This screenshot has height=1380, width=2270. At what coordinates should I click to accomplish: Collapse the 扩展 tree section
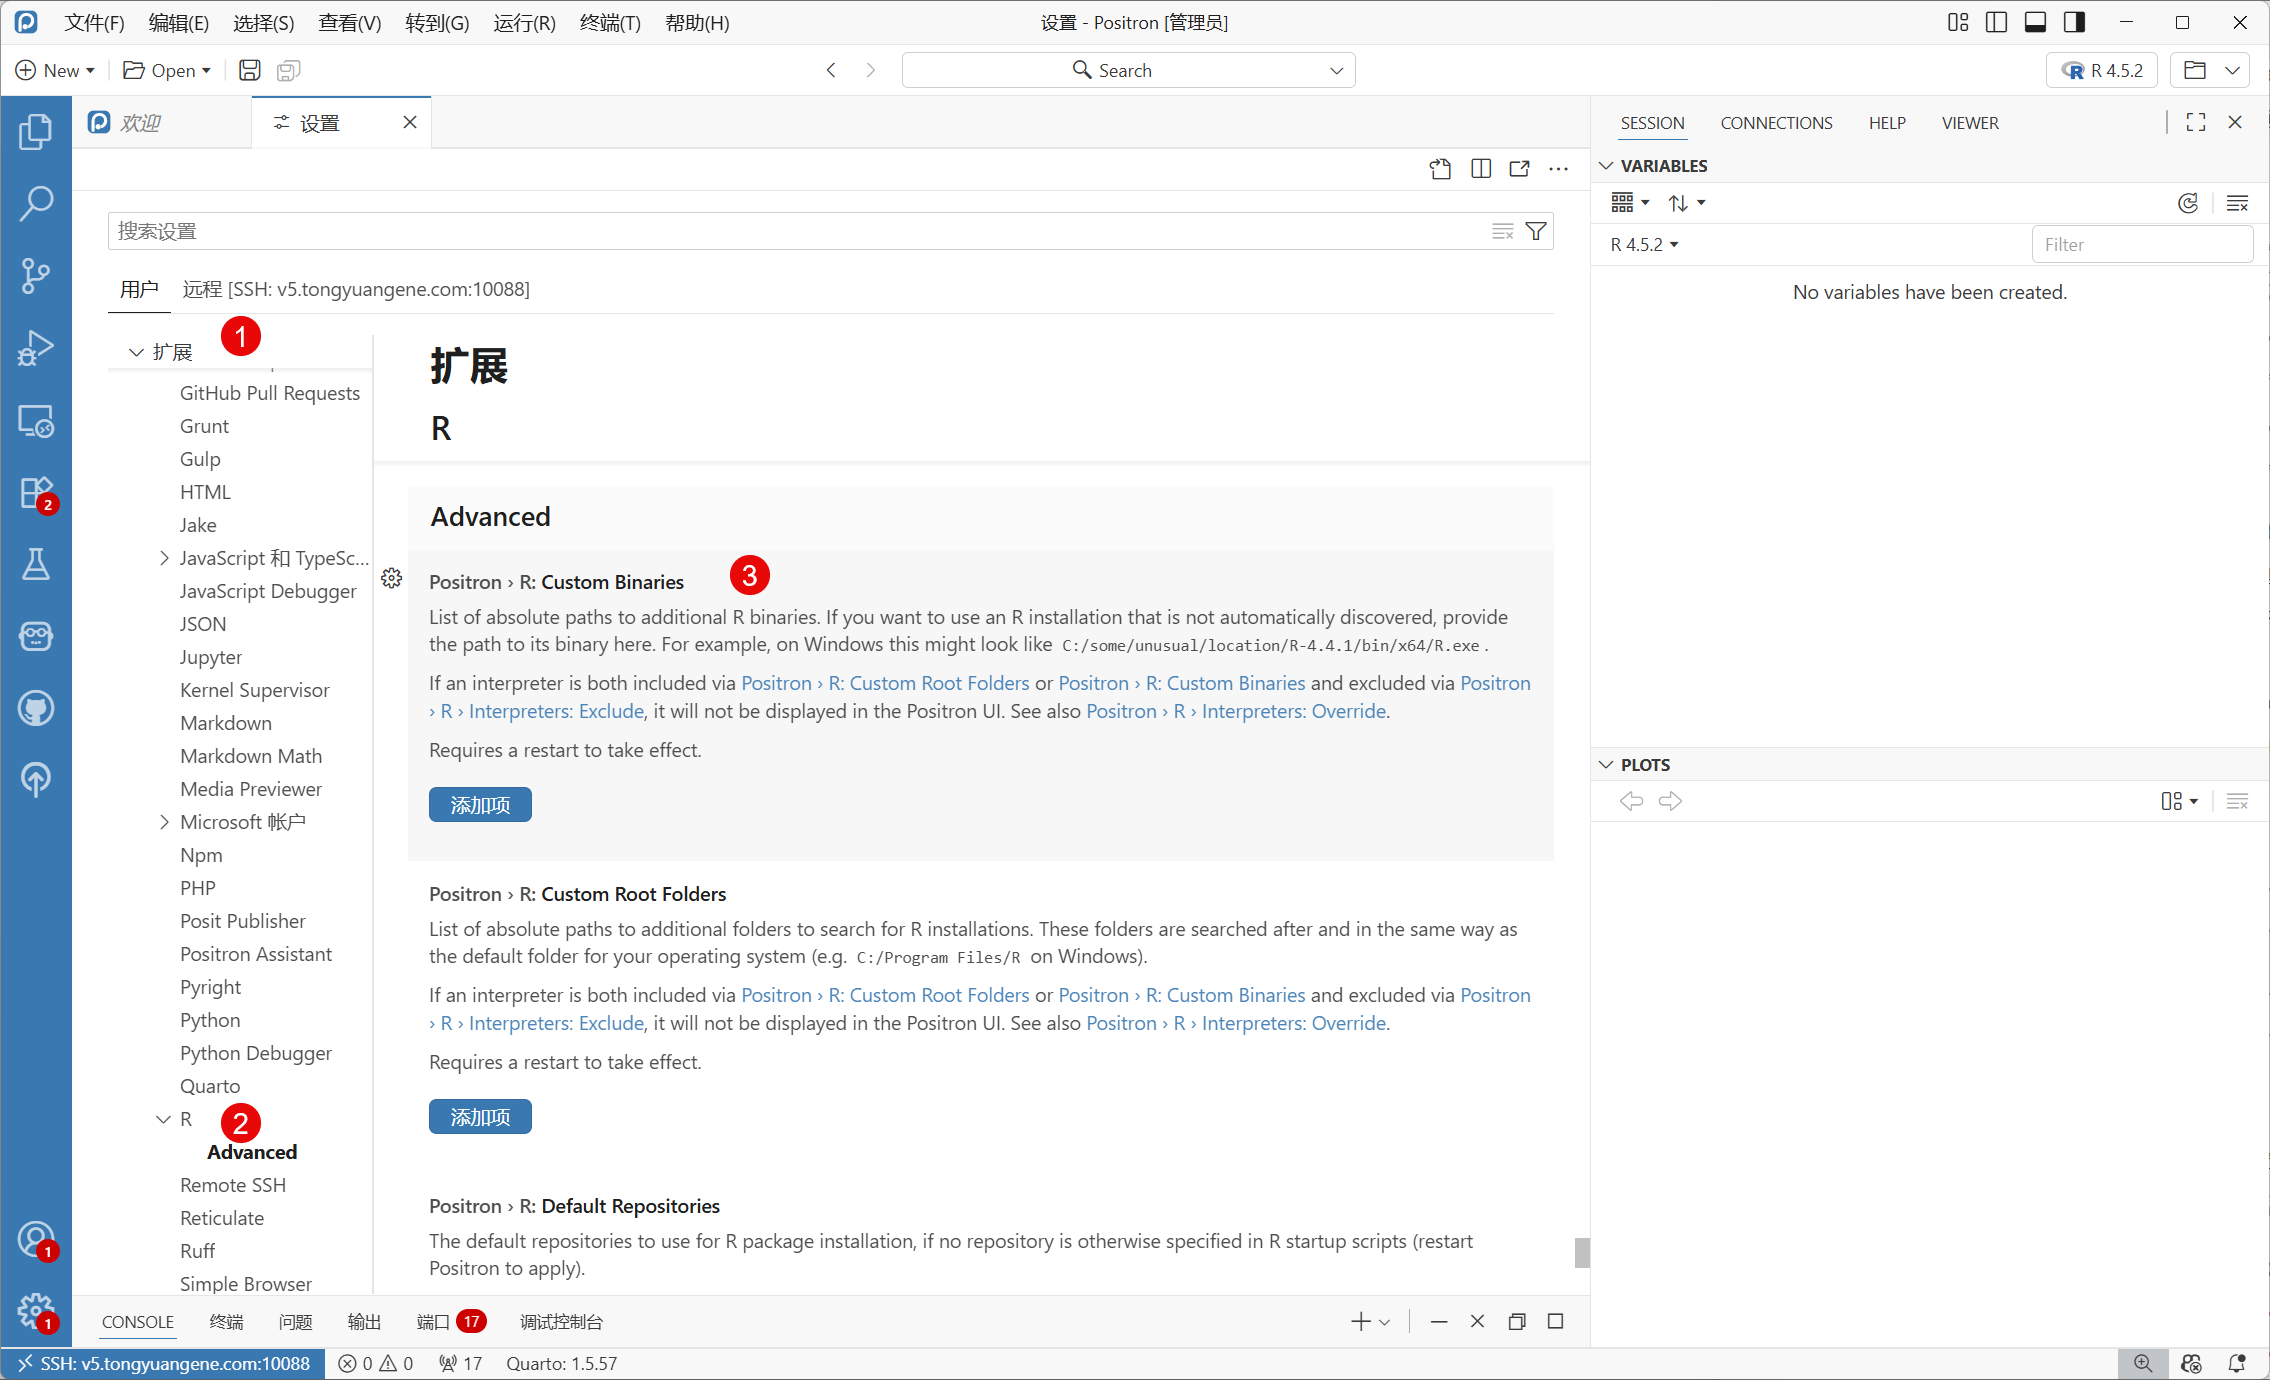pyautogui.click(x=136, y=352)
